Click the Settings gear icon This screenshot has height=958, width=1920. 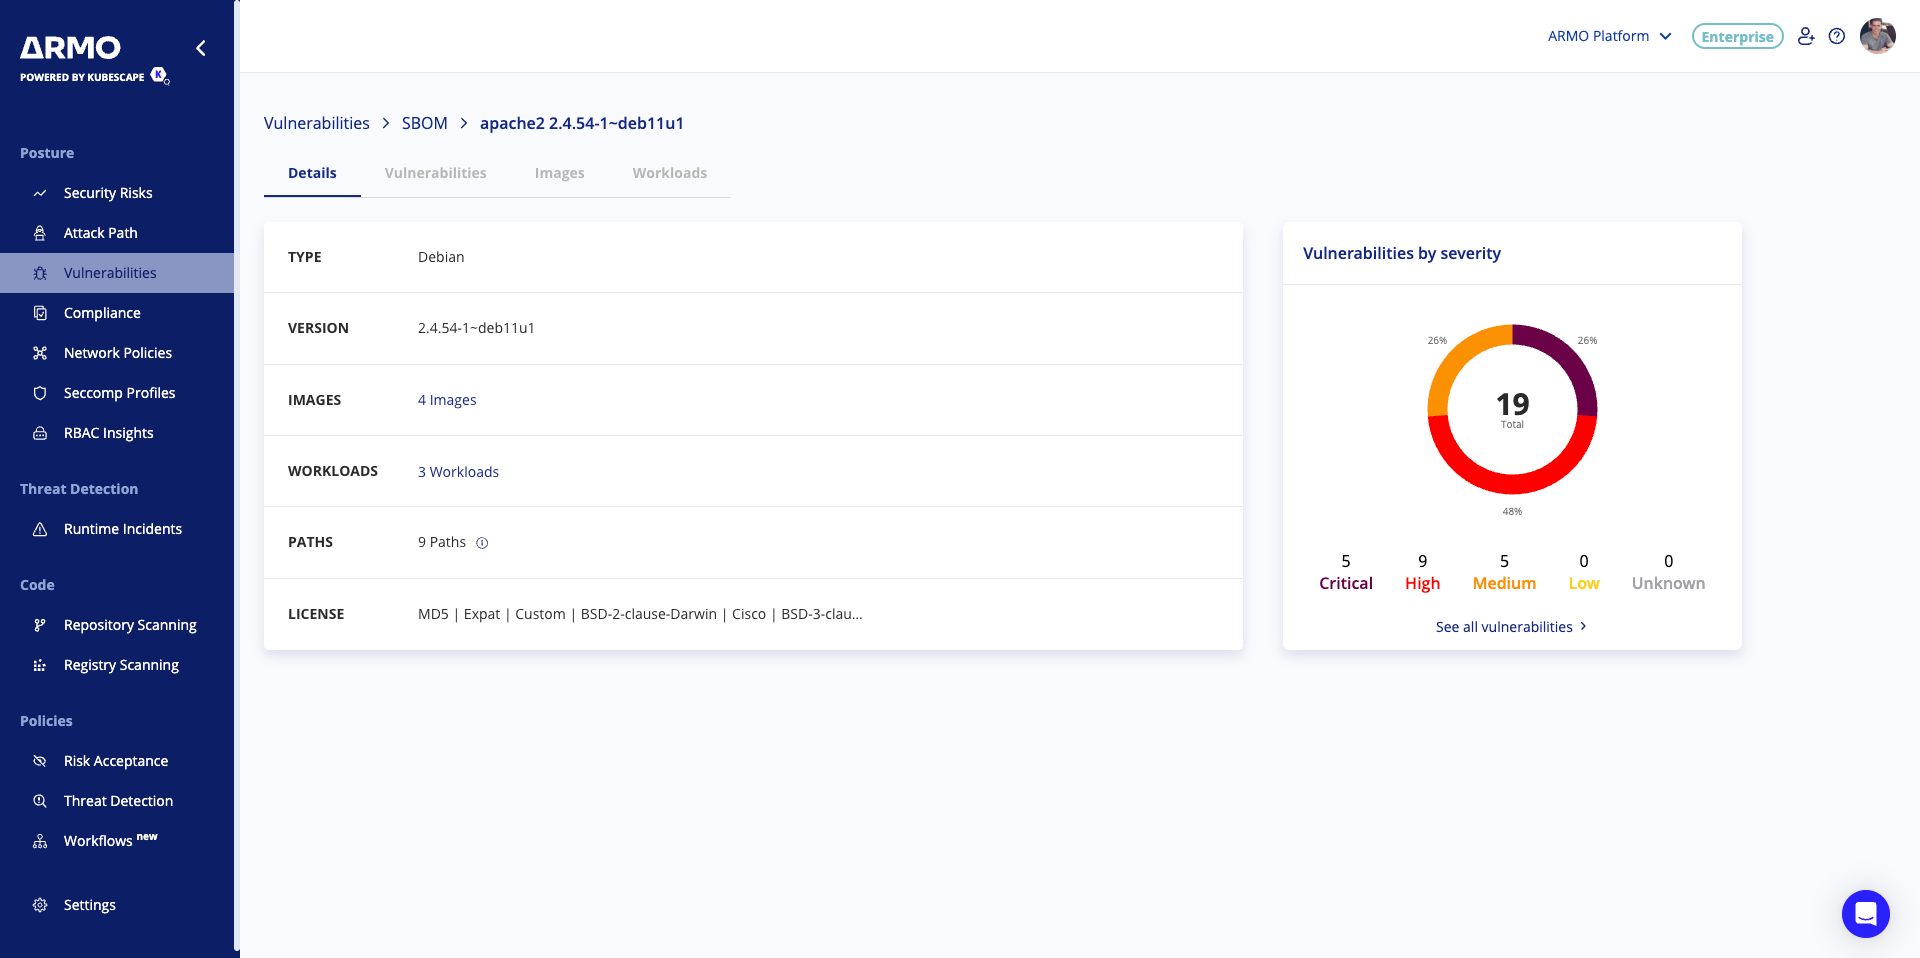(40, 905)
